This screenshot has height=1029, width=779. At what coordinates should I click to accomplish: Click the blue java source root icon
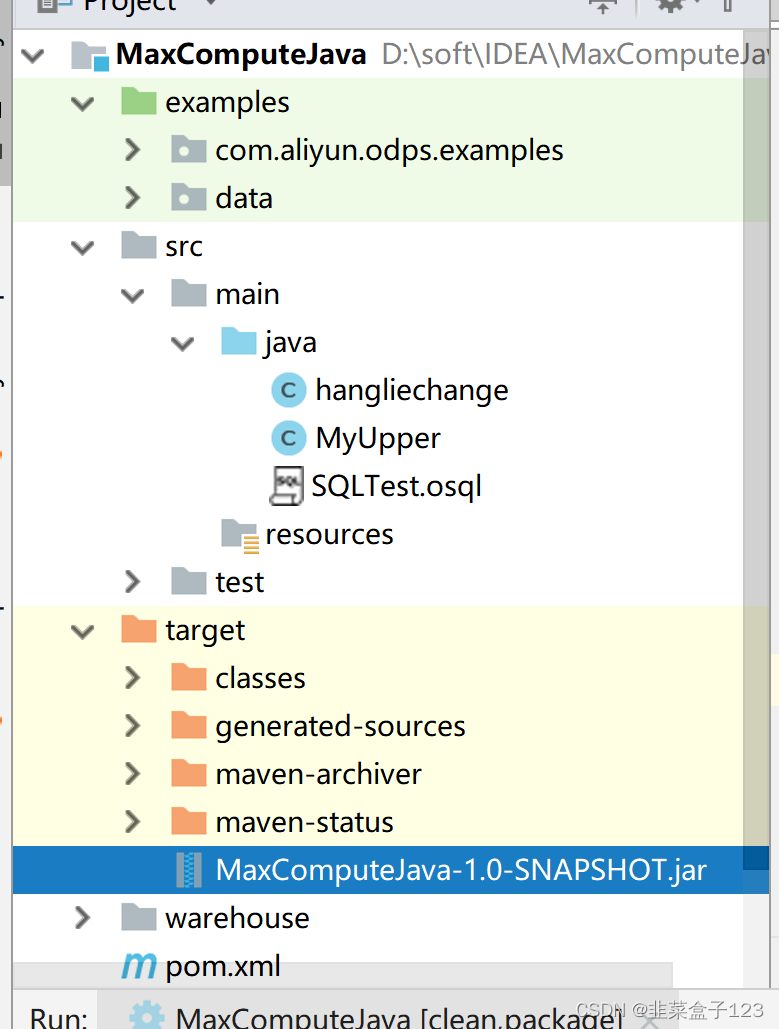point(239,341)
